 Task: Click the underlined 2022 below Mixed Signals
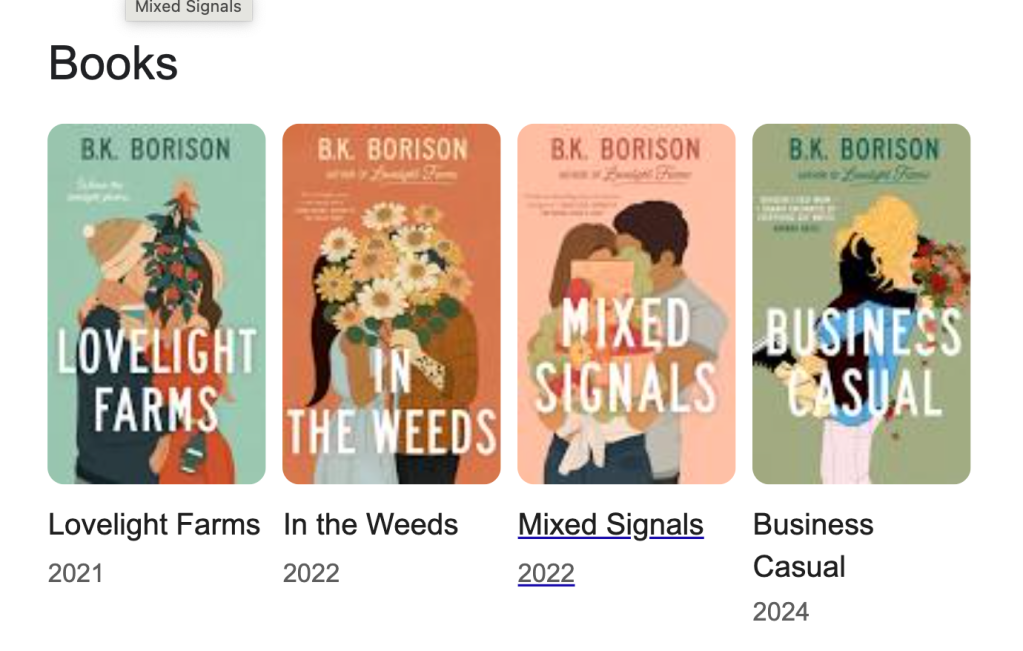click(x=546, y=573)
